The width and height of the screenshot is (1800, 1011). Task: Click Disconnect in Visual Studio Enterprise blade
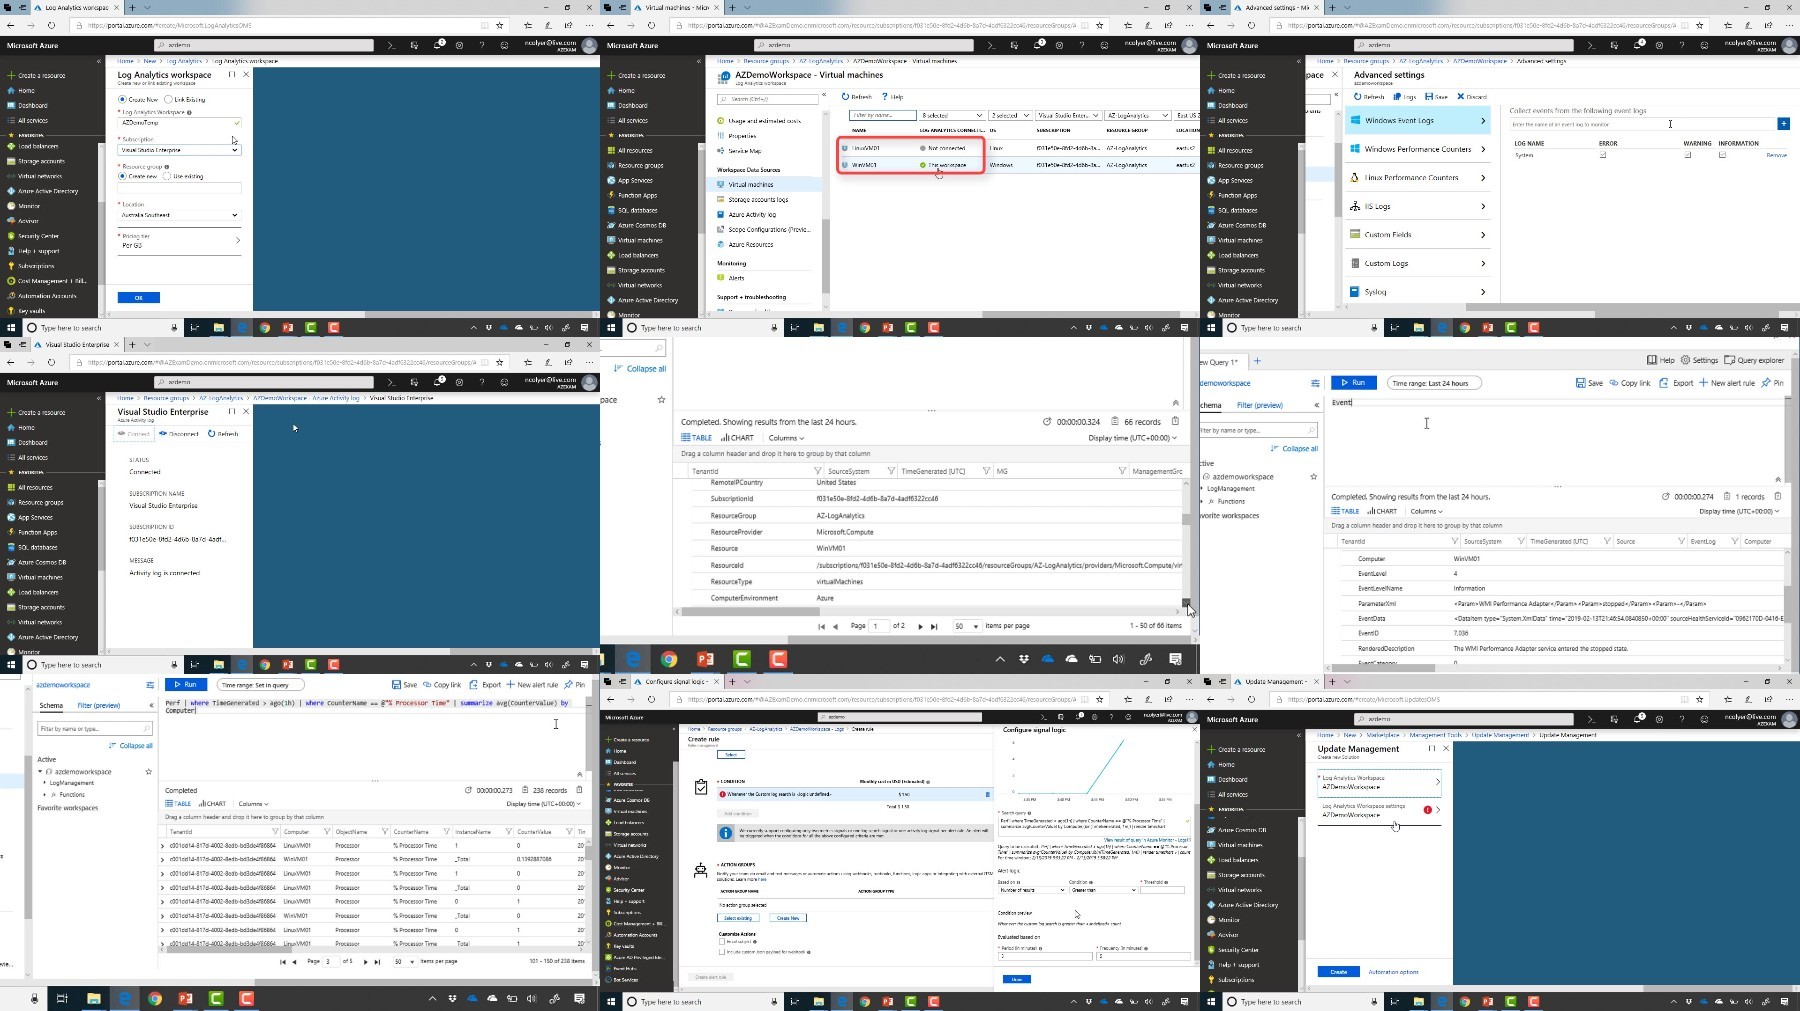coord(179,434)
